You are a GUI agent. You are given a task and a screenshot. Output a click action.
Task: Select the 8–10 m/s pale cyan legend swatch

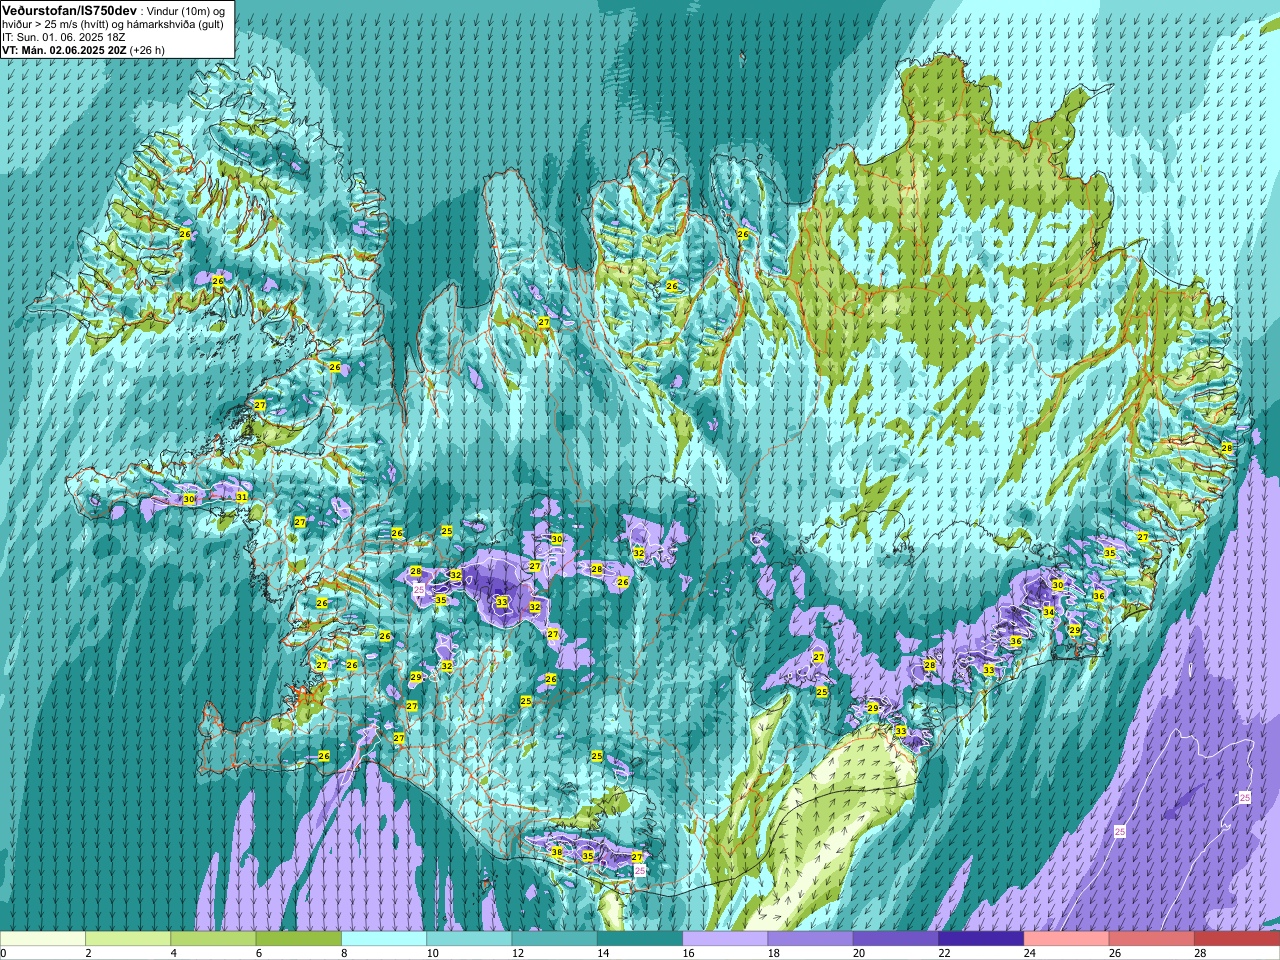(x=384, y=939)
